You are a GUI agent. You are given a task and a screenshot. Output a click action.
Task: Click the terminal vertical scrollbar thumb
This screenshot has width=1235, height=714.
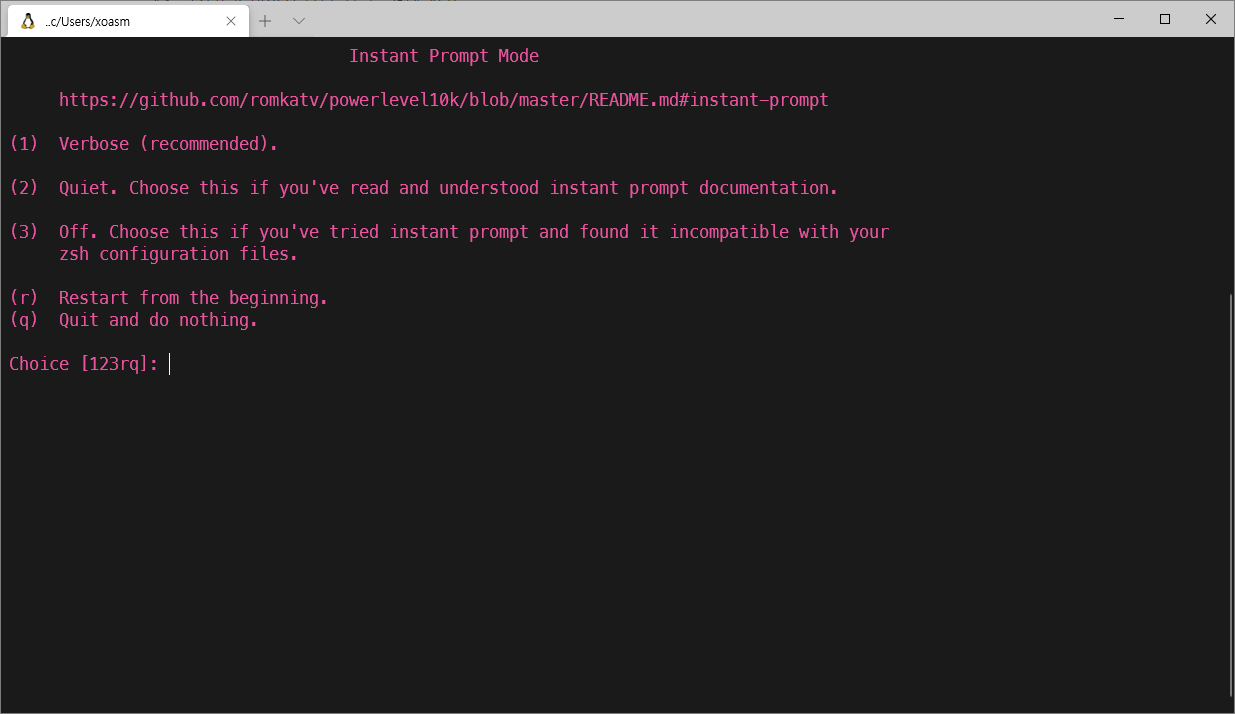pyautogui.click(x=1229, y=495)
